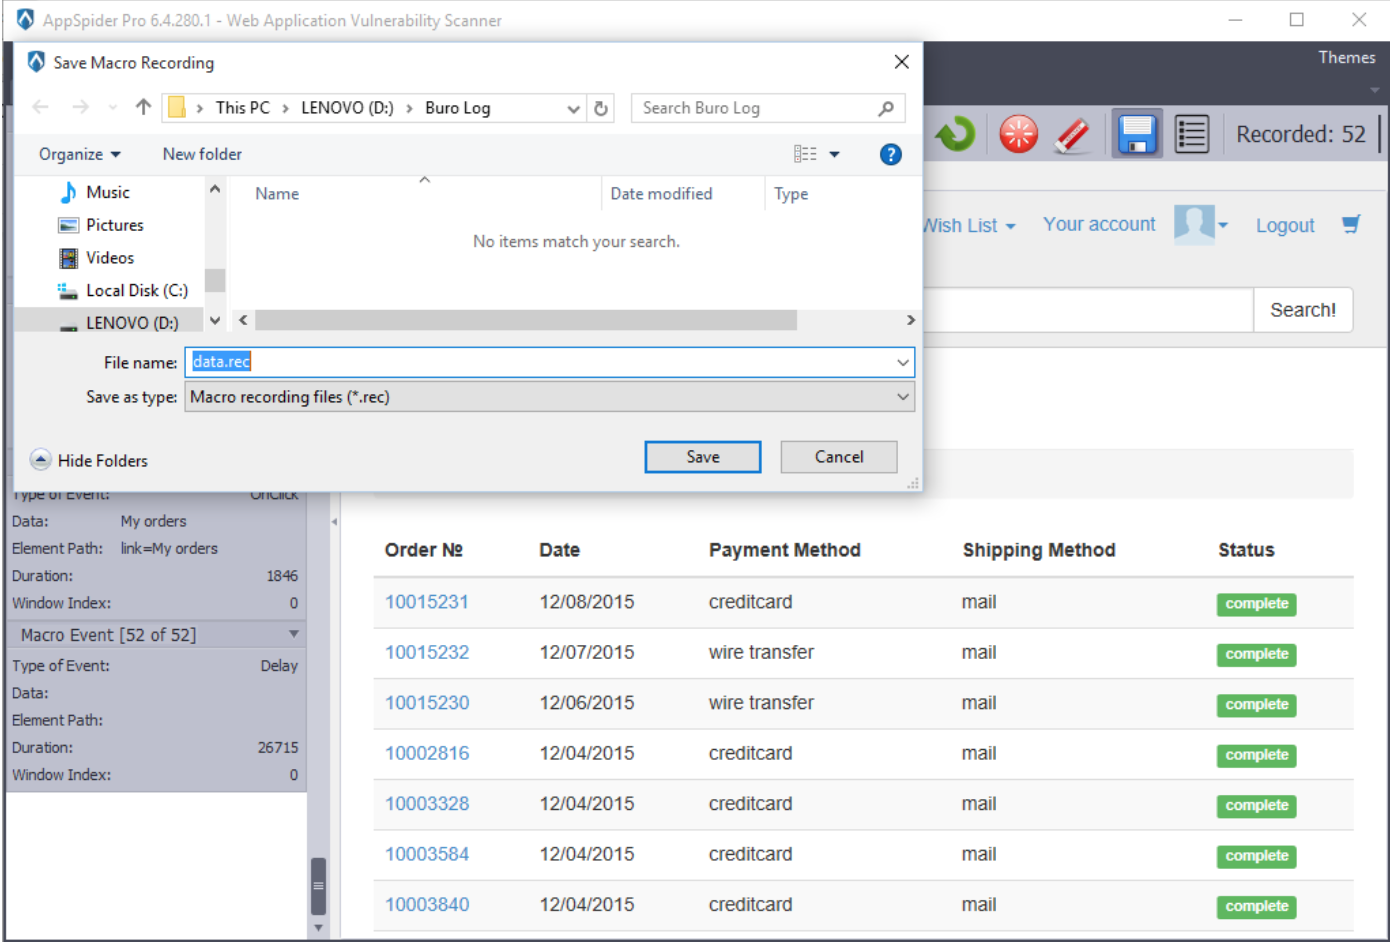
Task: Change the view layout icon
Action: pos(805,154)
